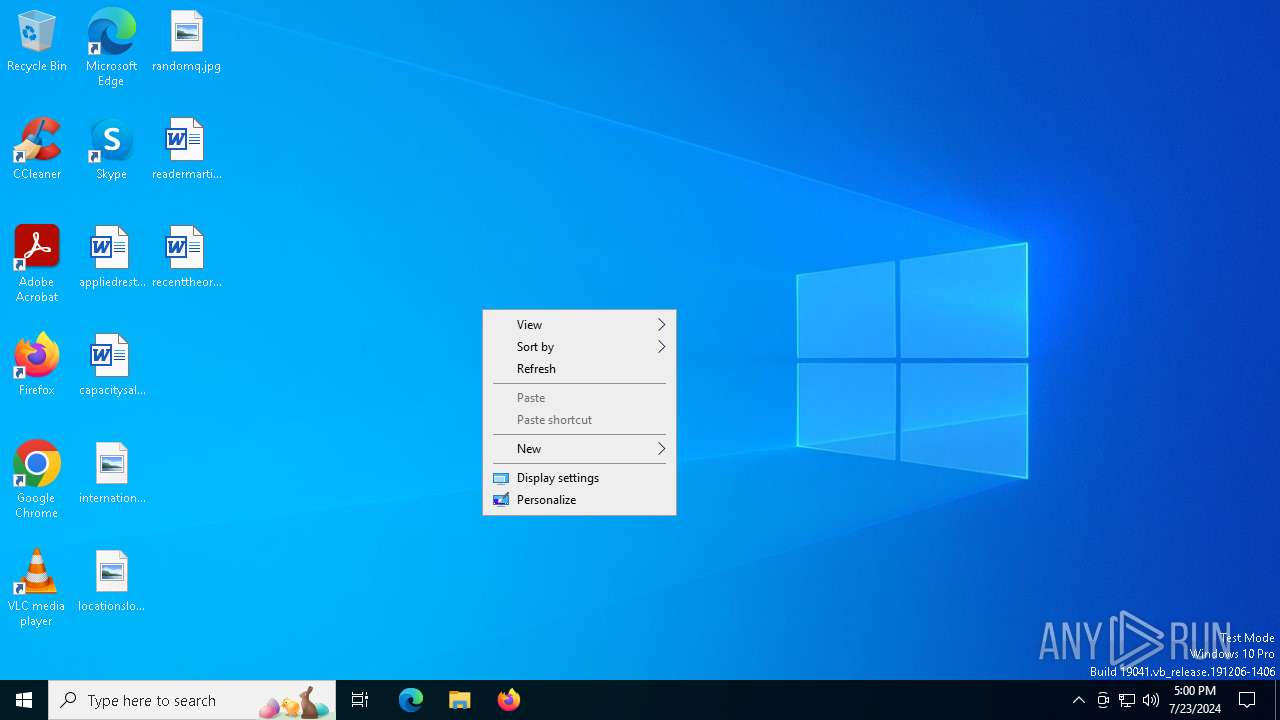Open Display settings from the context menu
Screen dimensions: 1280x720
[579, 478]
